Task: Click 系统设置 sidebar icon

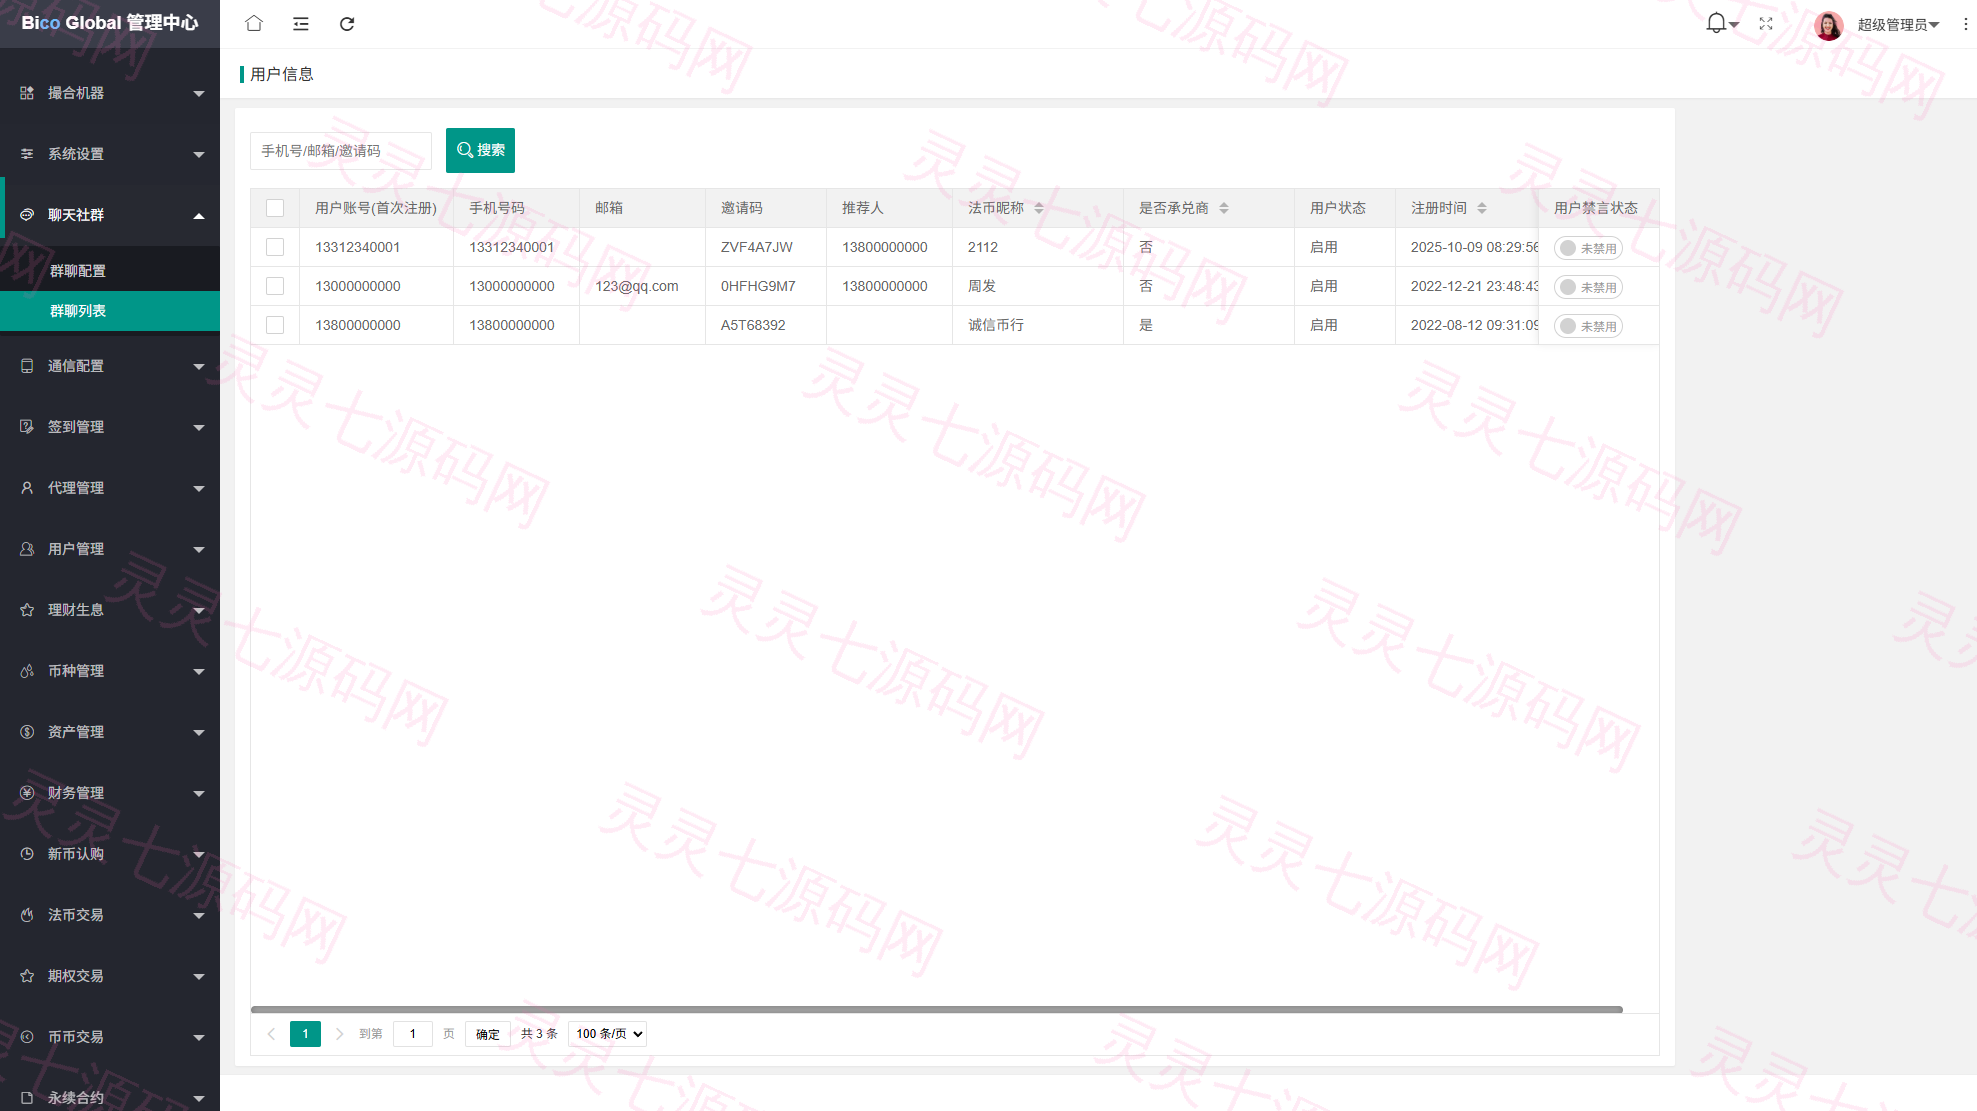Action: [27, 154]
